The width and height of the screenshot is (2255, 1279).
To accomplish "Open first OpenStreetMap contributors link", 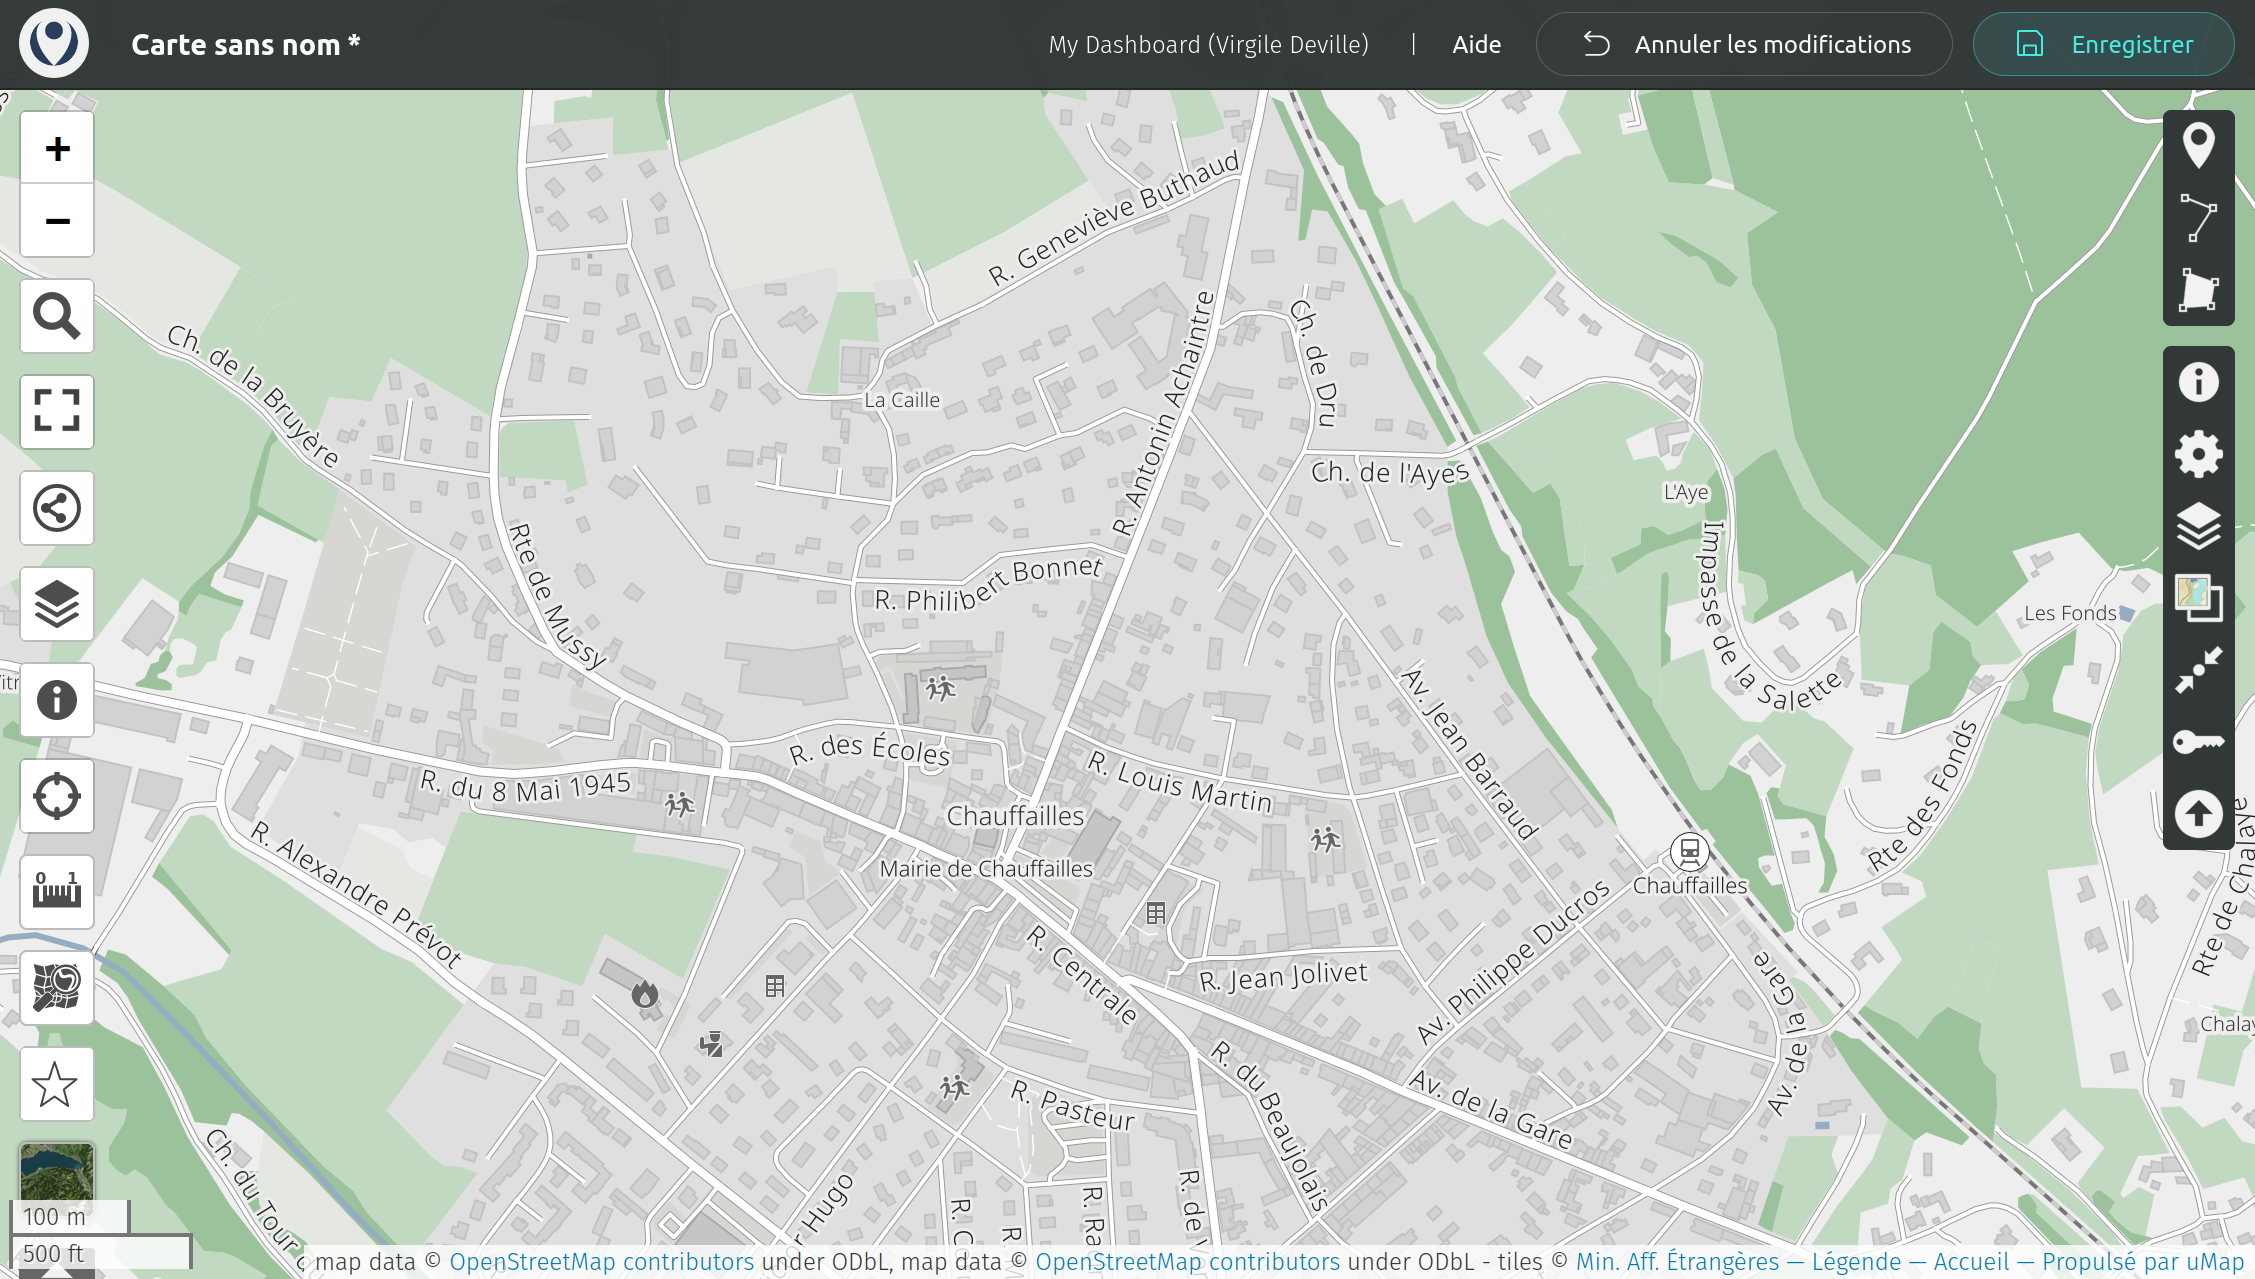I will [x=602, y=1262].
